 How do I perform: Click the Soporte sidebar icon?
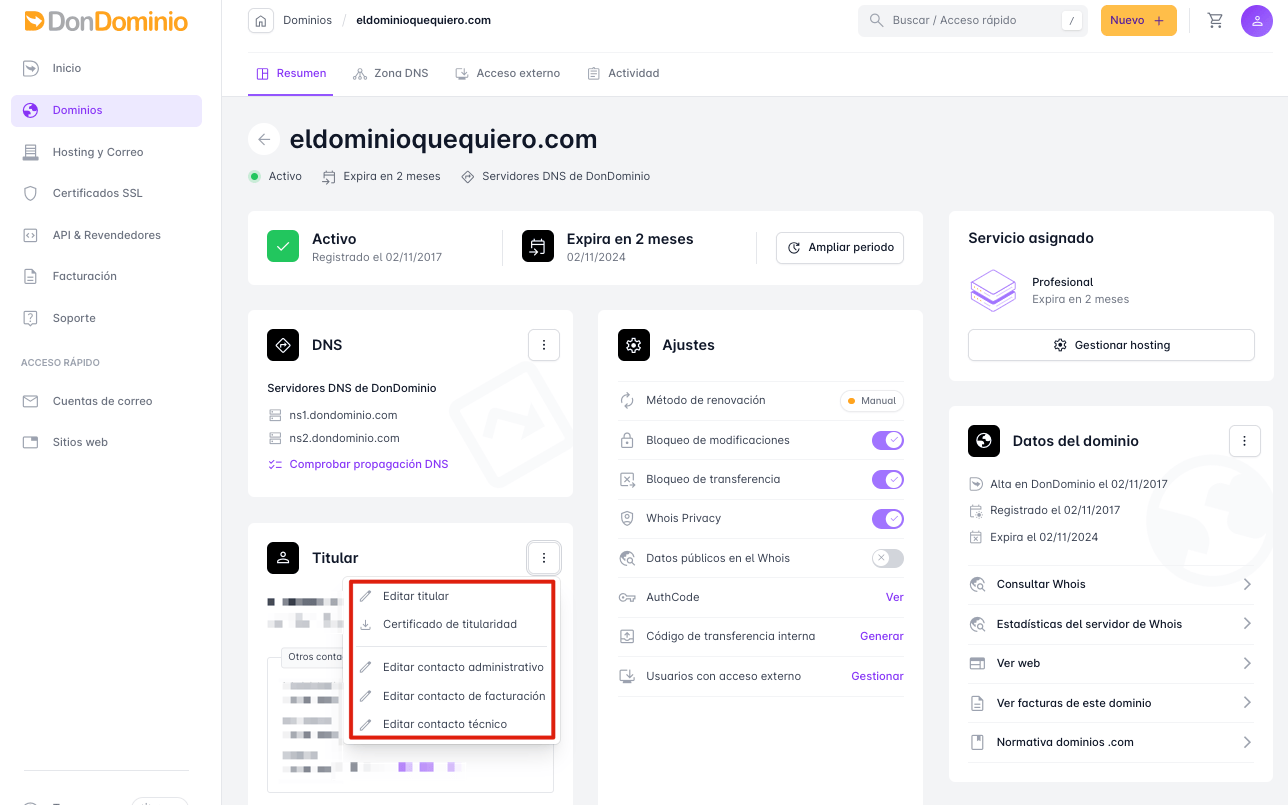[x=31, y=318]
